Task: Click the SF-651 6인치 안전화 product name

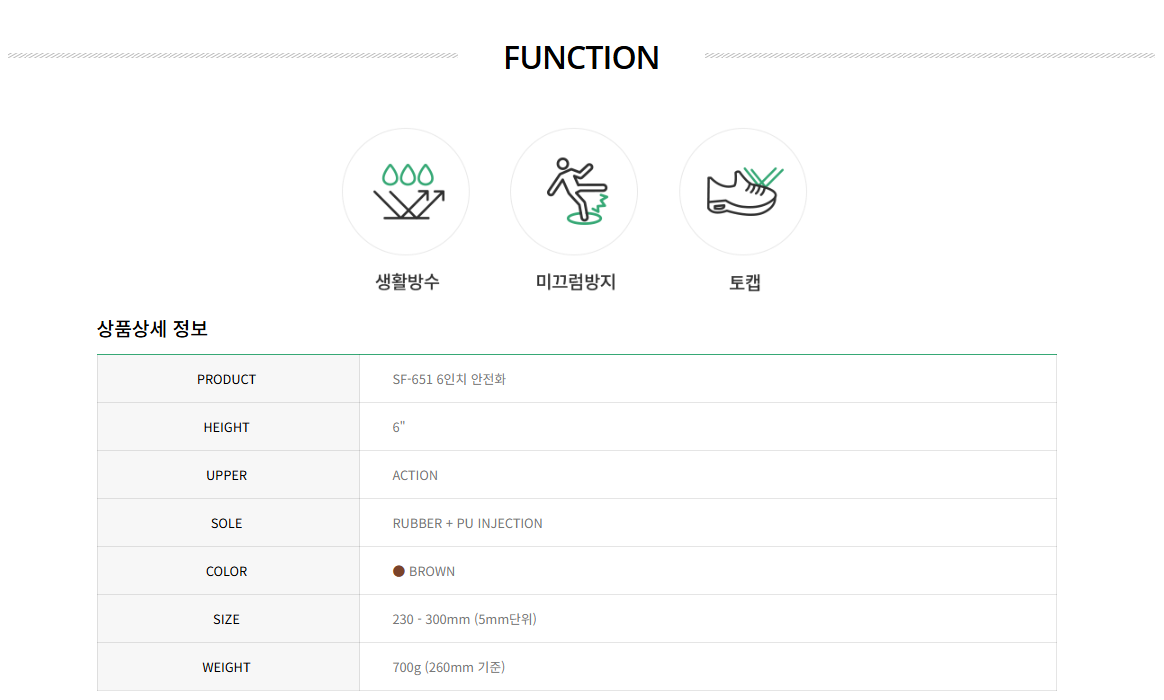Action: tap(449, 379)
